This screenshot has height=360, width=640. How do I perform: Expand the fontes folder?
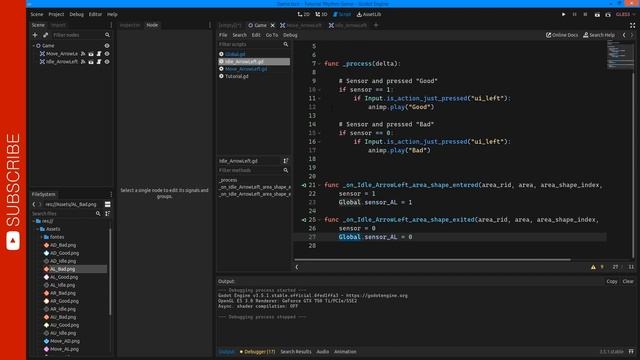click(x=41, y=237)
